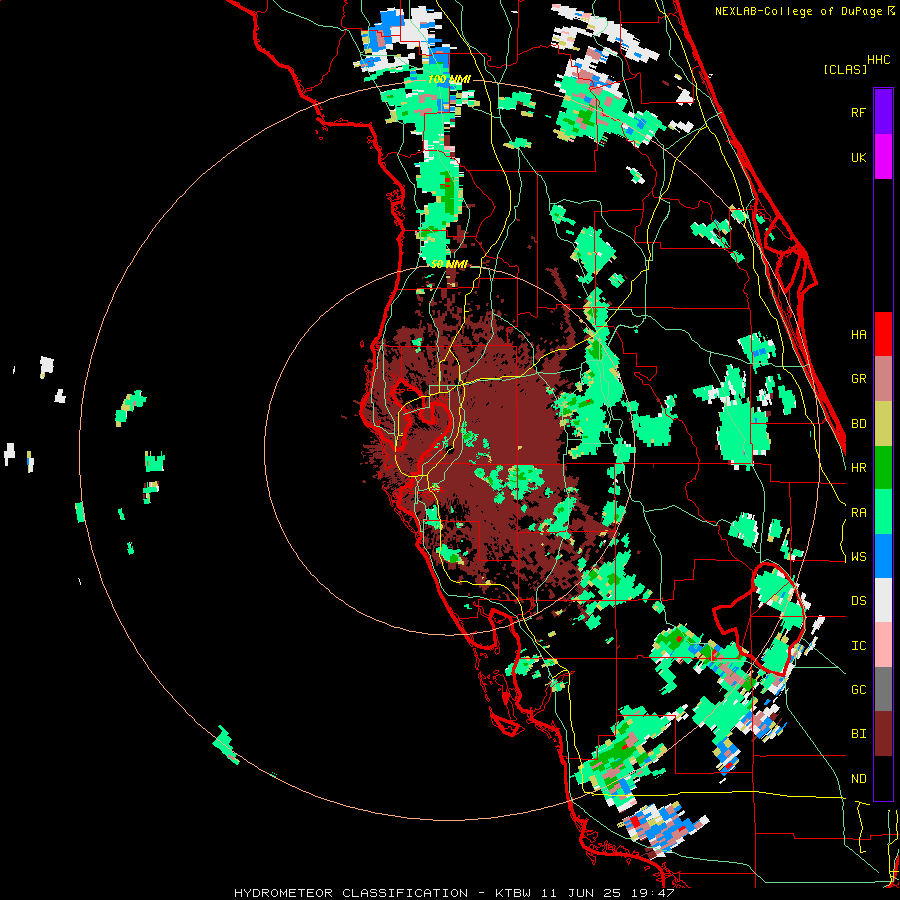Click the DS legend label text
Screen dimensions: 900x900
click(858, 601)
